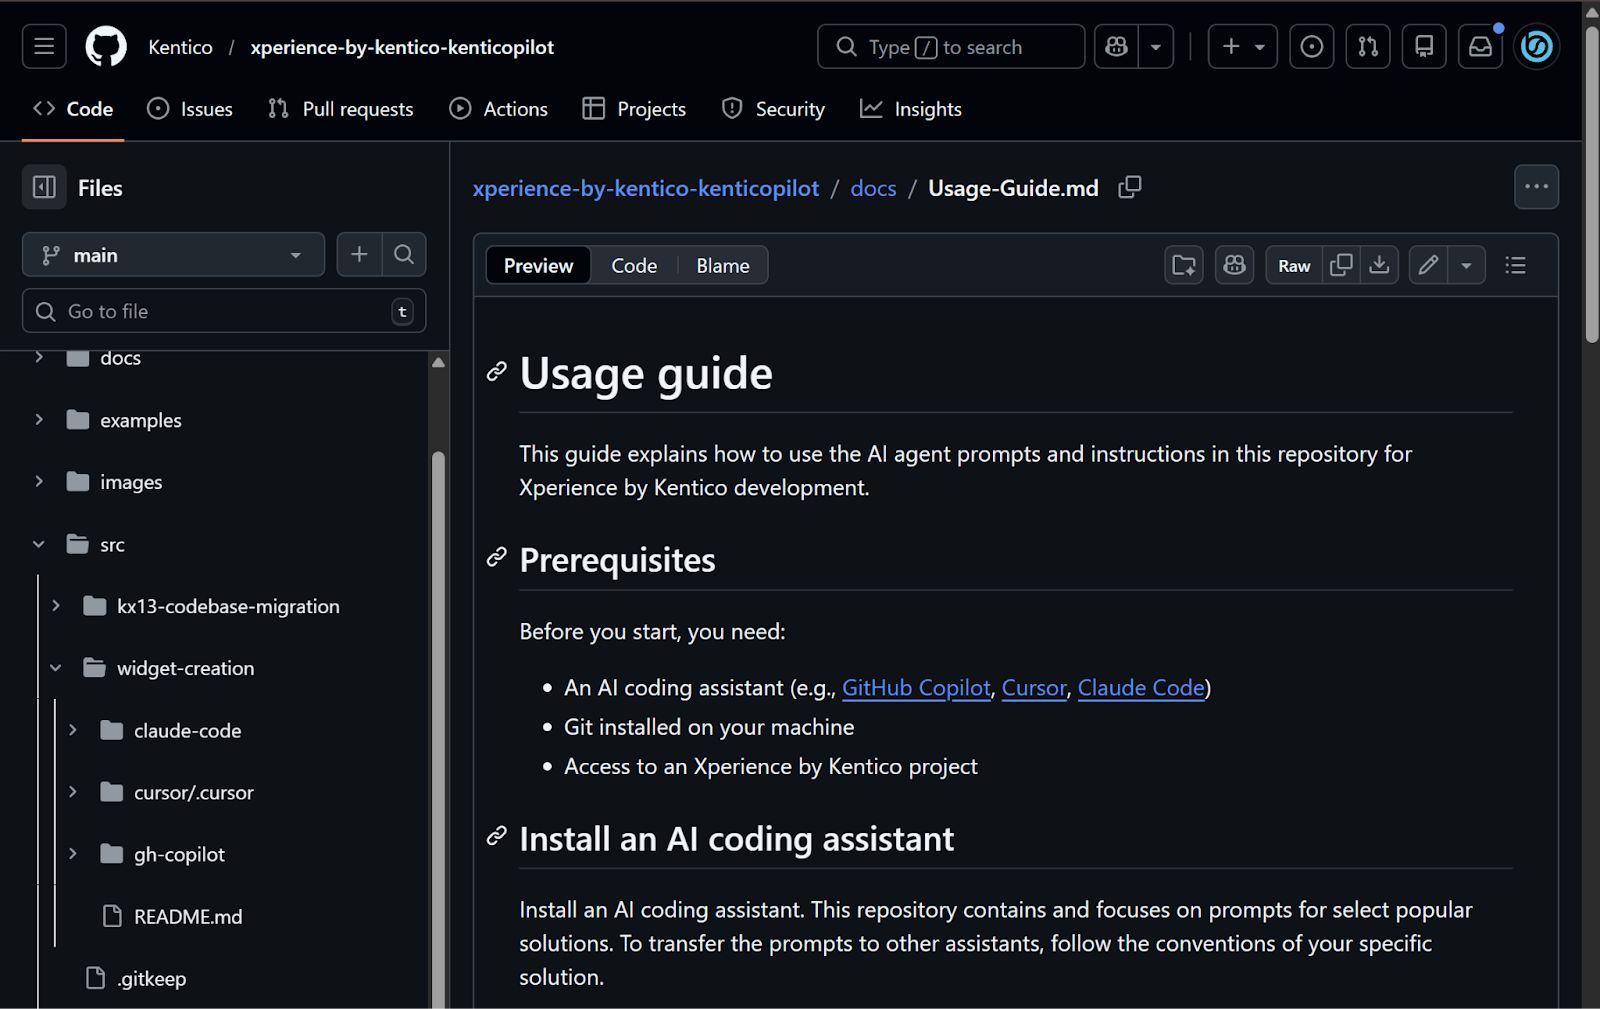Image resolution: width=1600 pixels, height=1009 pixels.
Task: Expand the kx13-codebase-migration folder
Action: 56,606
